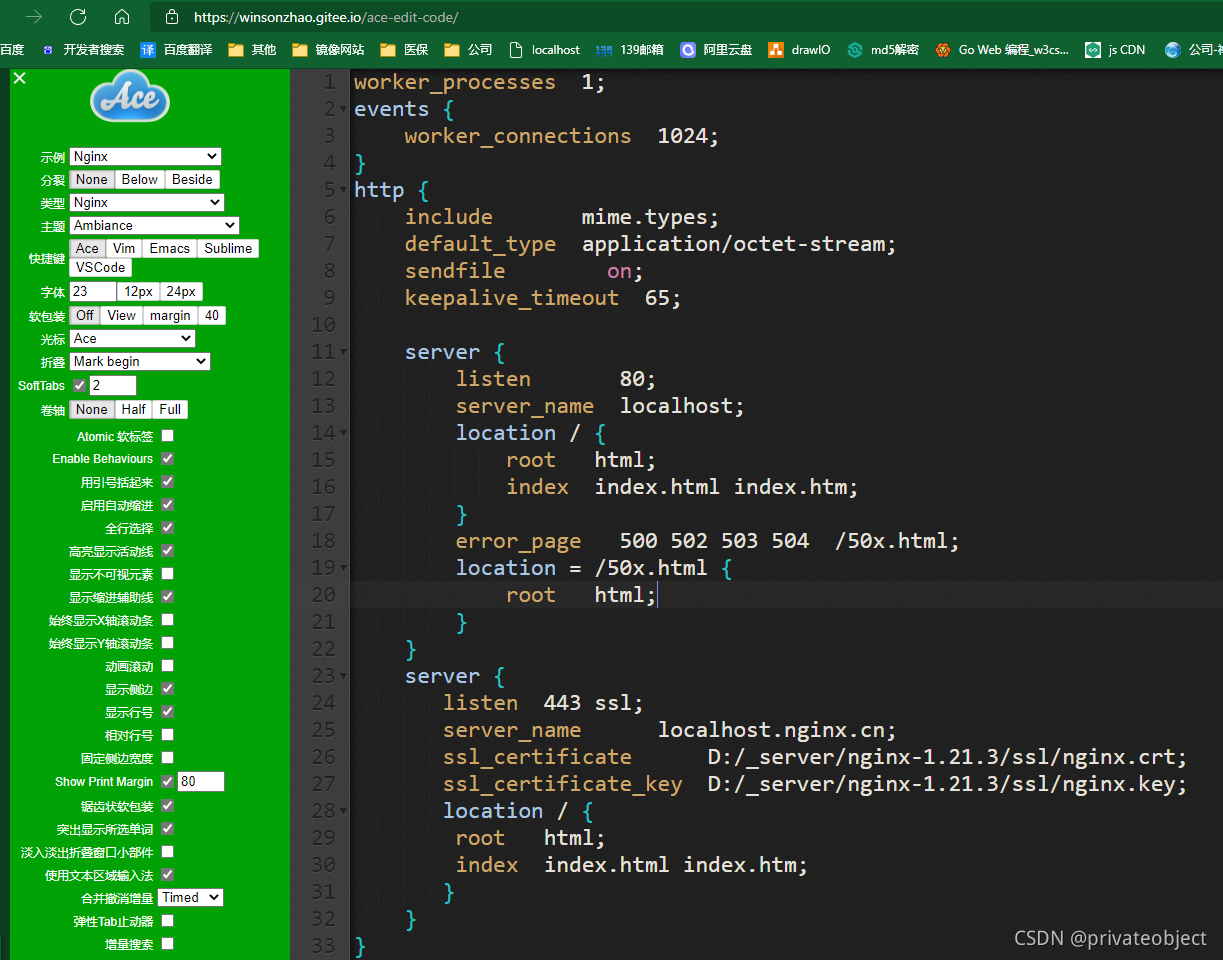Set soft wrap to margin
This screenshot has width=1223, height=960.
(x=170, y=315)
